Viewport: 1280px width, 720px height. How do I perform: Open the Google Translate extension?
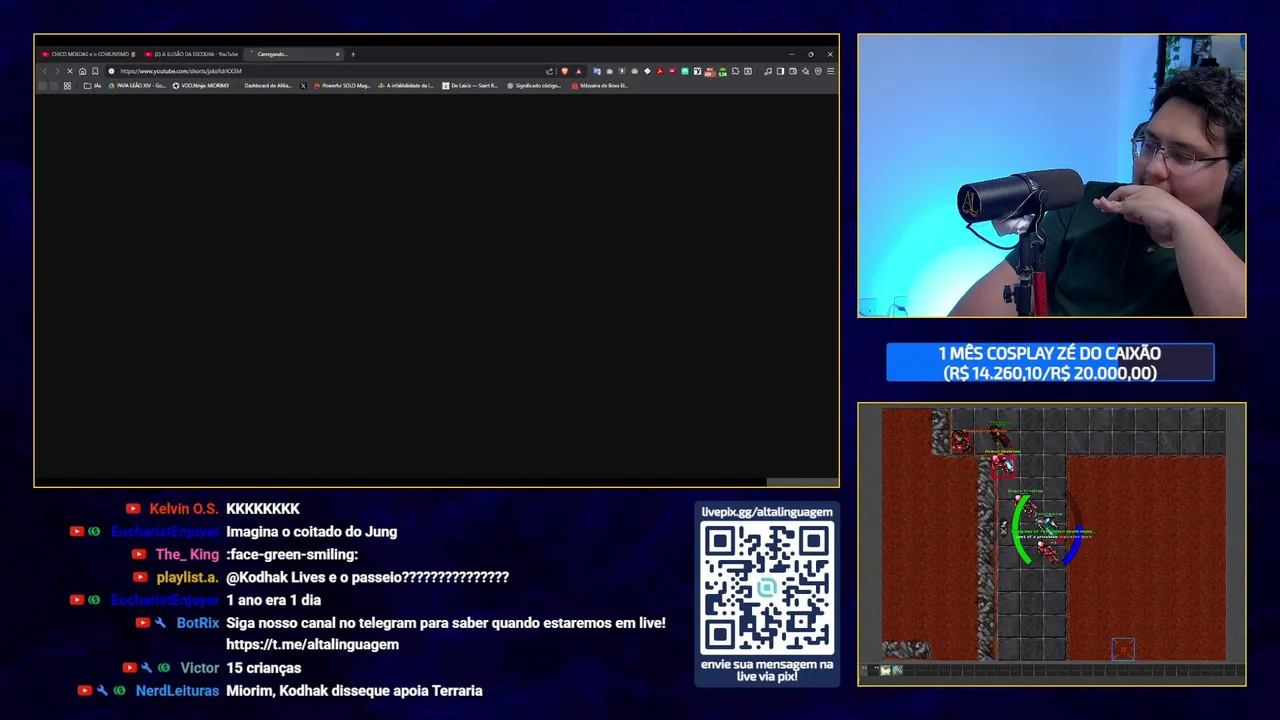pyautogui.click(x=597, y=71)
